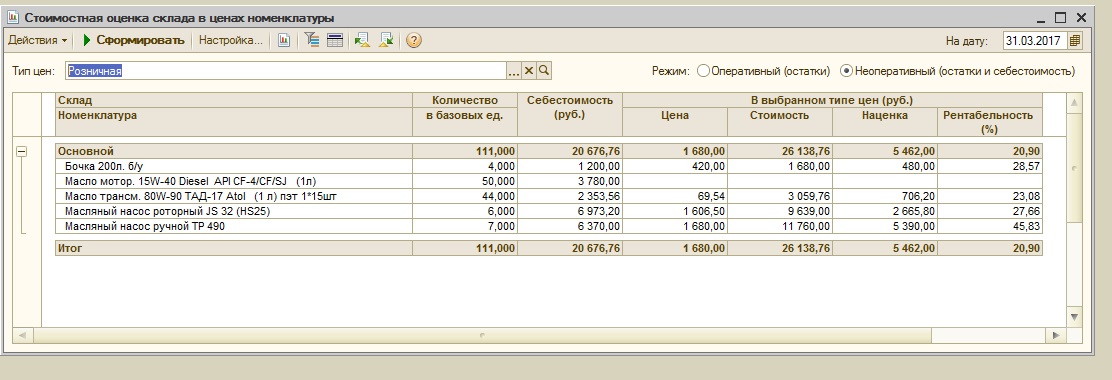The image size is (1112, 380).
Task: Click scroll down arrow of vertical scrollbar
Action: pos(1074,317)
